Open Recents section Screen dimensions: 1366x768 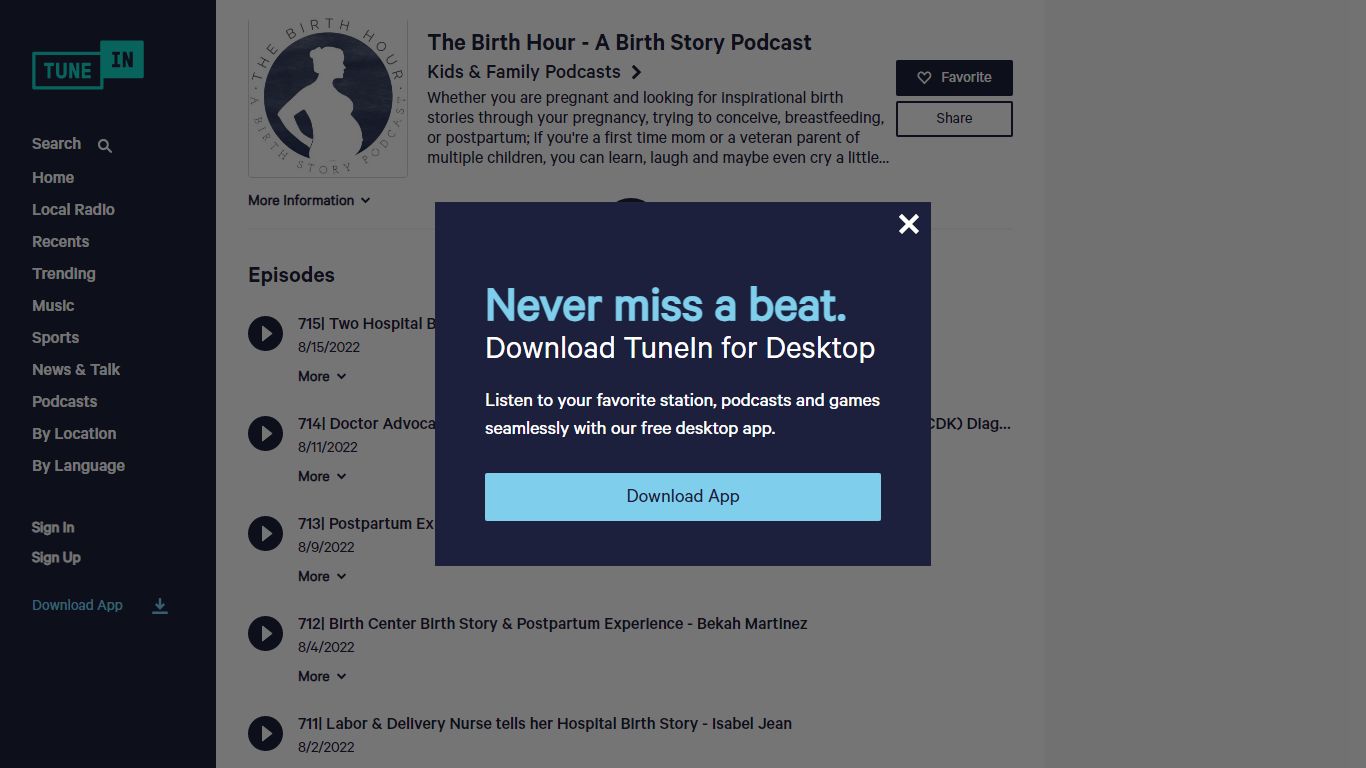[60, 242]
